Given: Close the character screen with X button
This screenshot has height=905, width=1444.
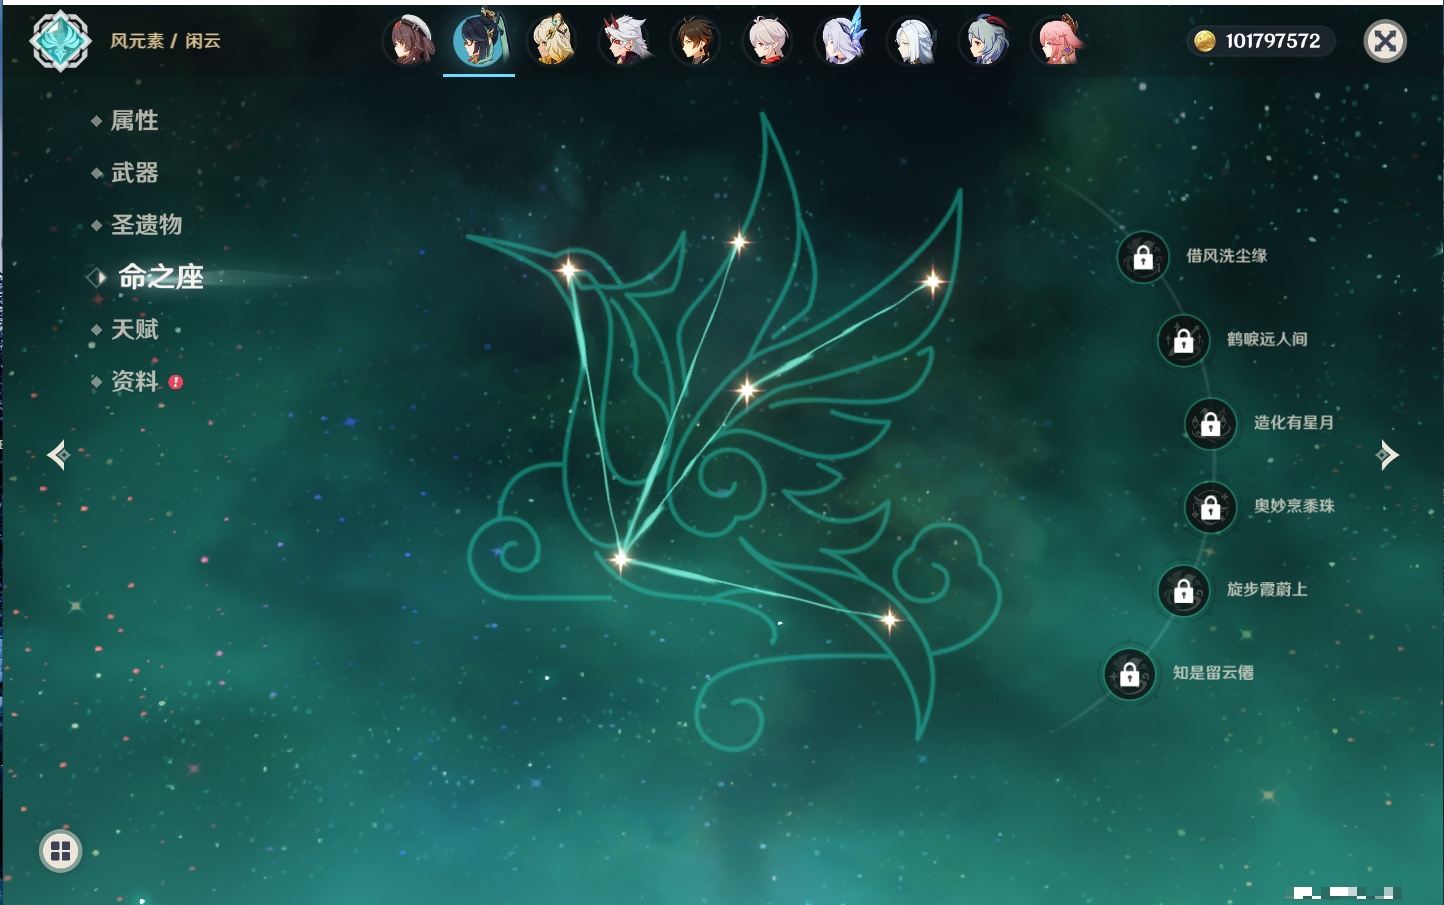Looking at the screenshot, I should [x=1385, y=41].
